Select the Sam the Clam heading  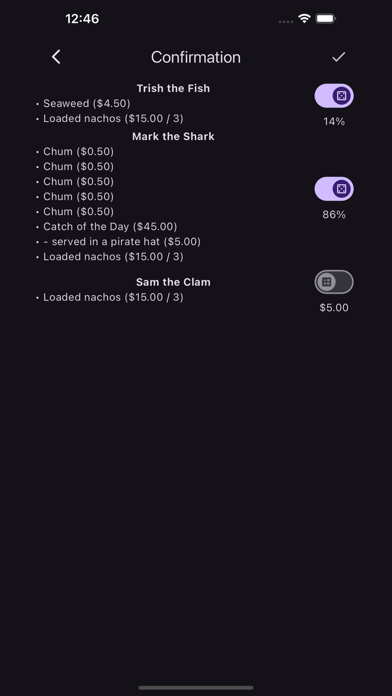point(173,282)
